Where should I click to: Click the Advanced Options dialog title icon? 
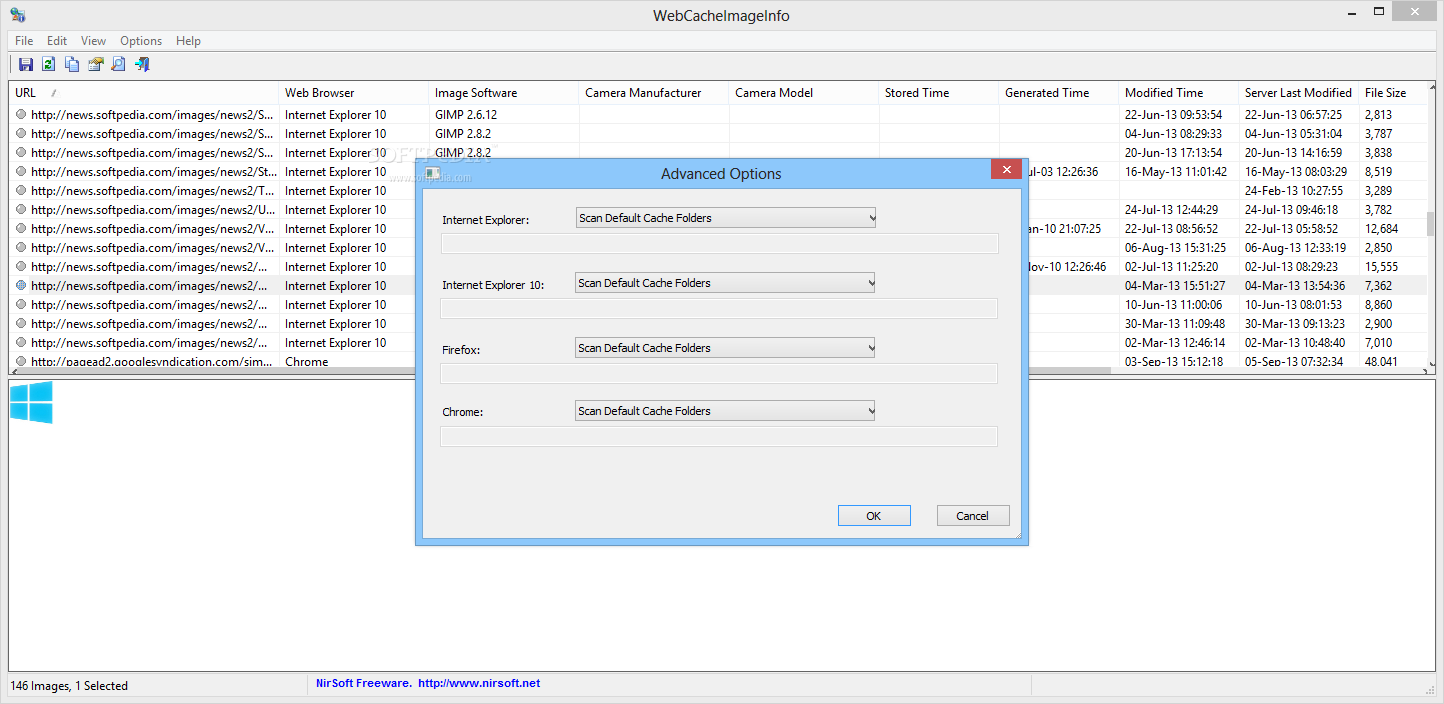[x=433, y=173]
